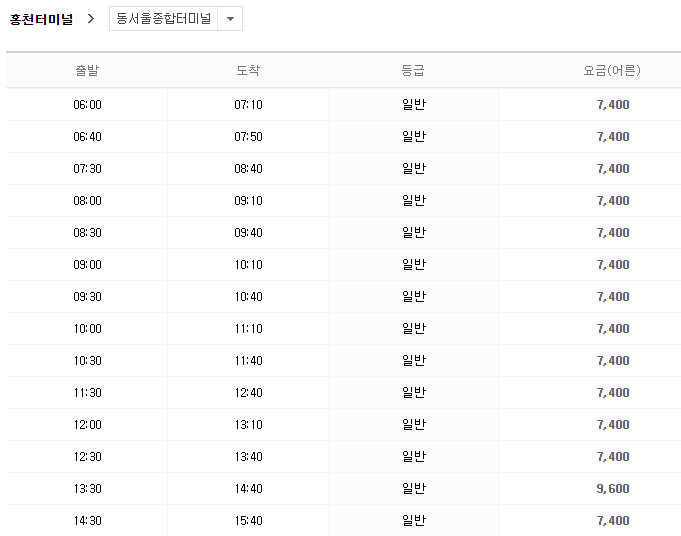This screenshot has width=681, height=536.
Task: Click the 요금(어른) column header
Action: tap(612, 70)
